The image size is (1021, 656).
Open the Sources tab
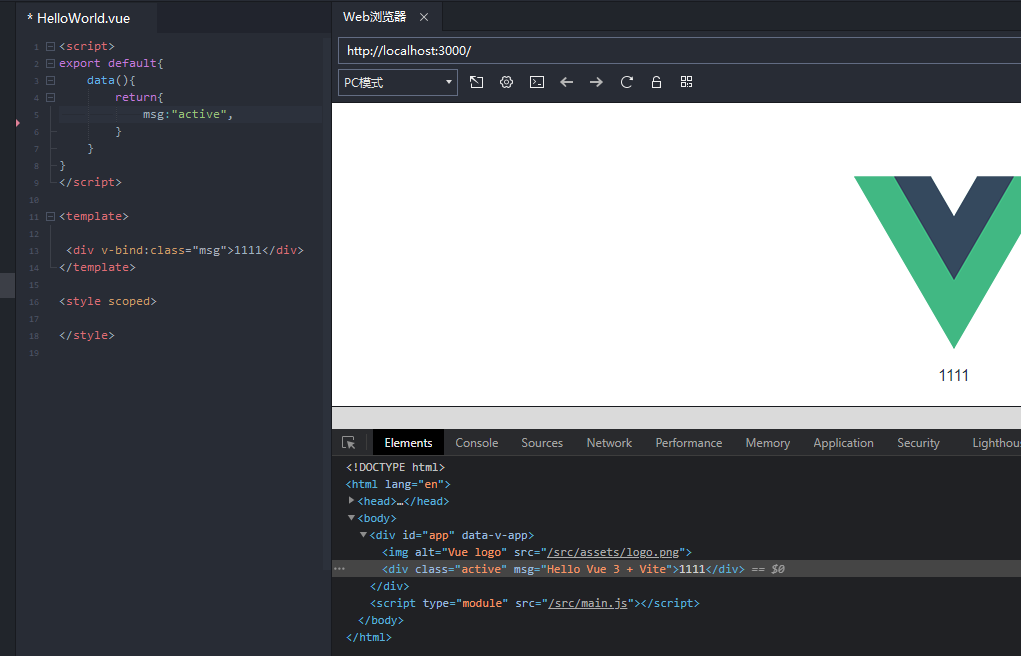tap(542, 442)
